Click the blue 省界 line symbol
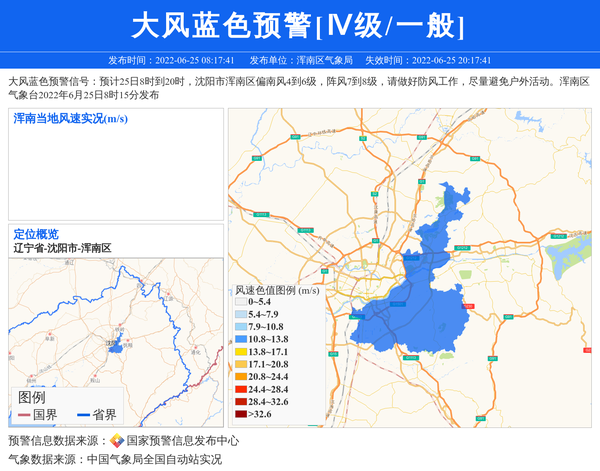This screenshot has width=600, height=471. tap(82, 415)
